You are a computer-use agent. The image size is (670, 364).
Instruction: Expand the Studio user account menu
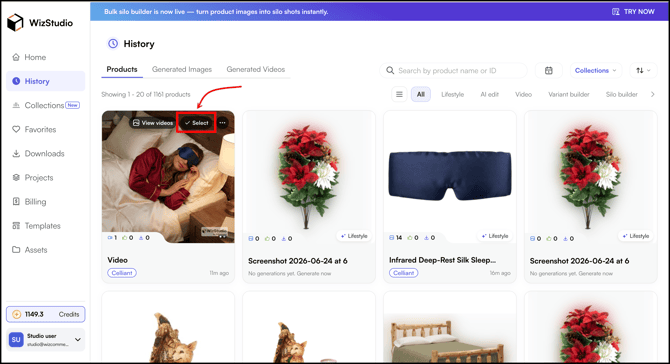coord(78,340)
